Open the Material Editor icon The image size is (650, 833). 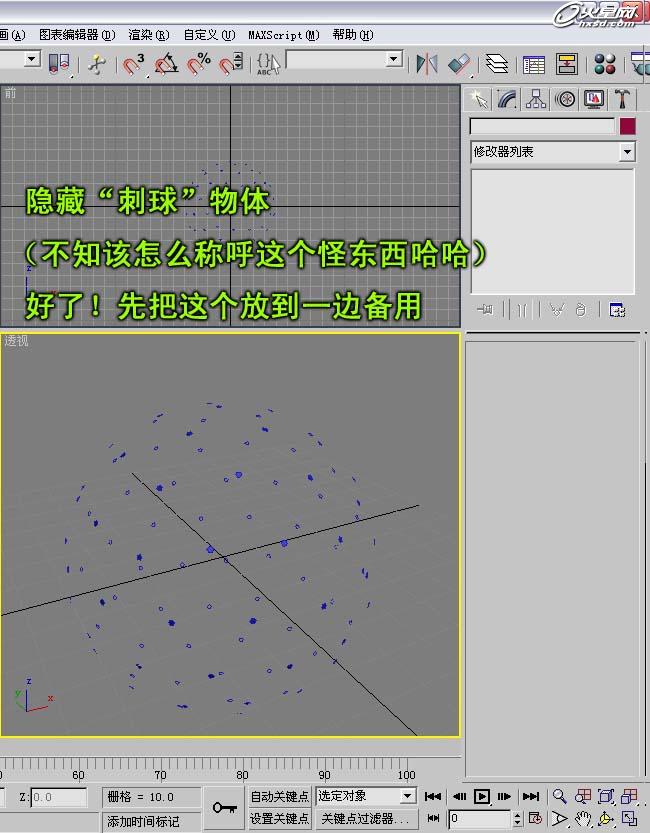pos(604,64)
